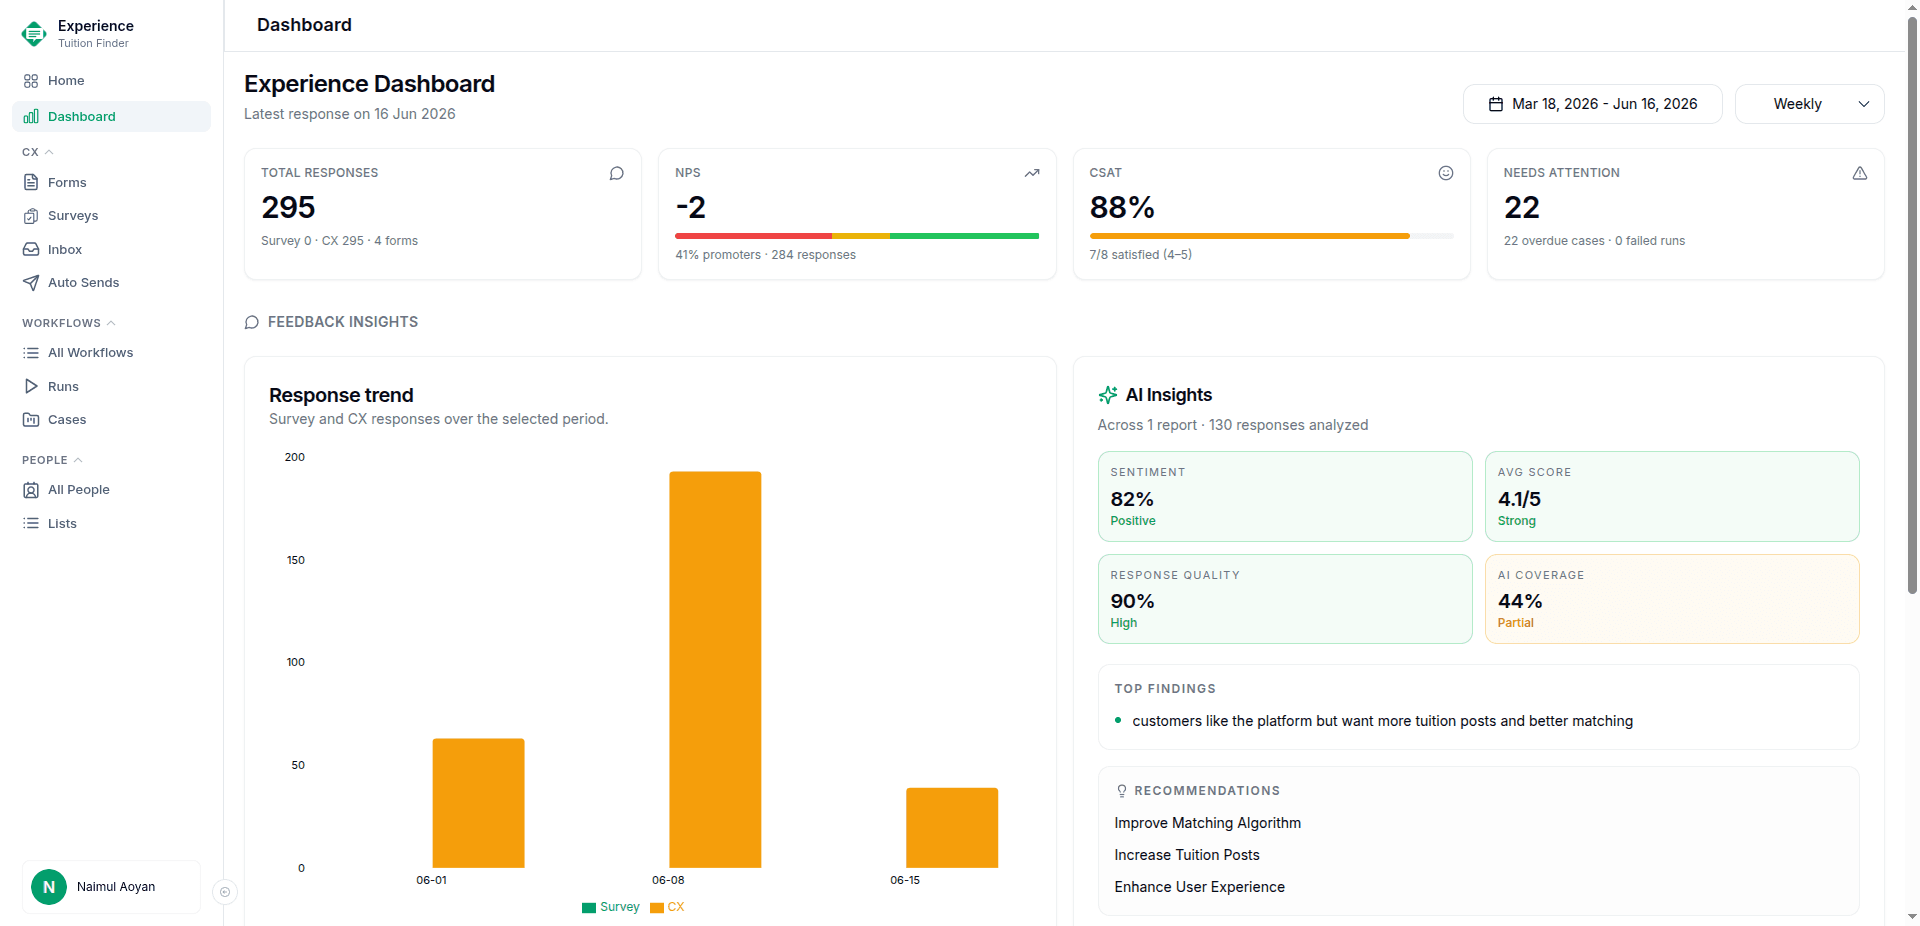Click the speech bubble icon in Total Responses card
Image resolution: width=1920 pixels, height=926 pixels.
617,174
